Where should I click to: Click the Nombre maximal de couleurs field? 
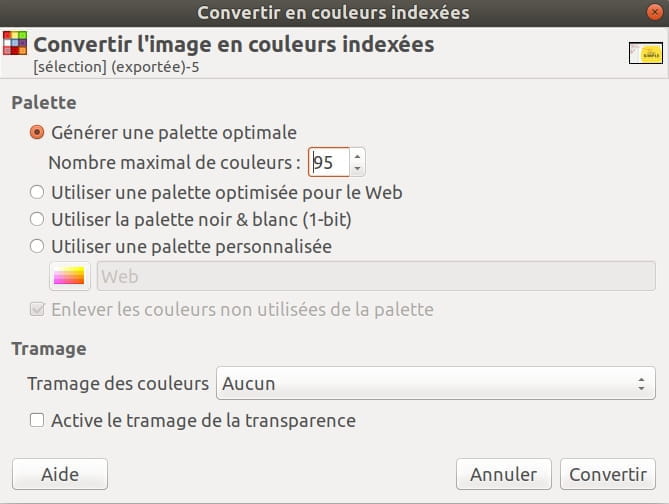coord(329,162)
